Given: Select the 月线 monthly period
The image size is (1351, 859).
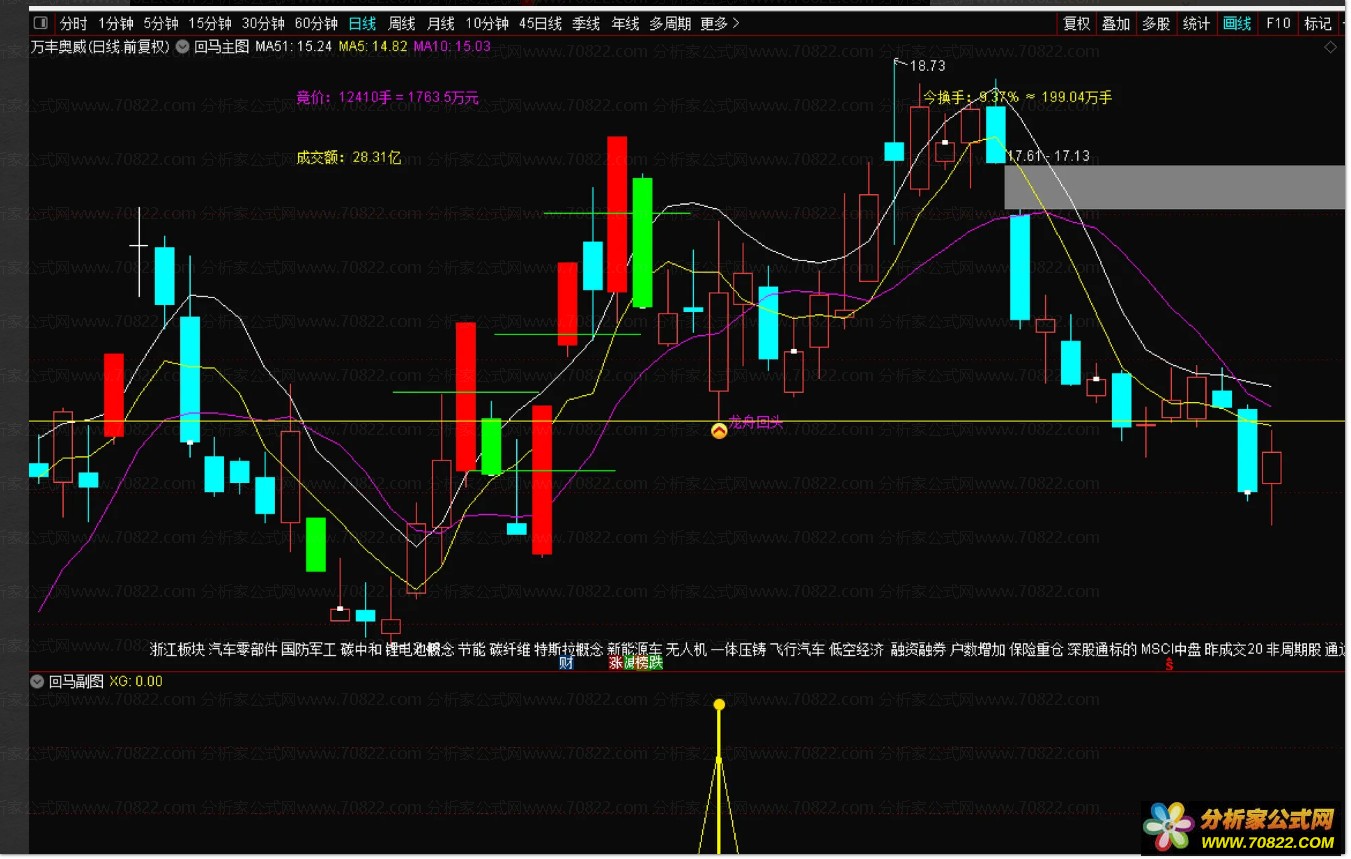Looking at the screenshot, I should coord(440,23).
